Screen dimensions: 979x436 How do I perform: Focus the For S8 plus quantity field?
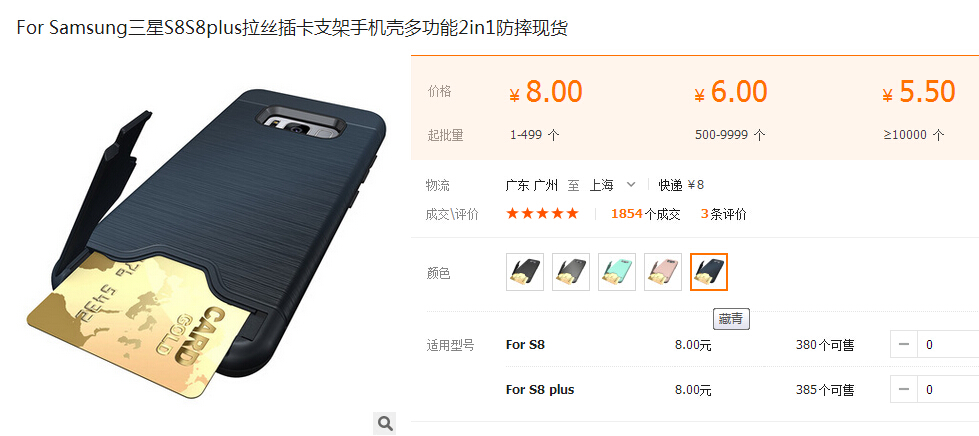(948, 390)
